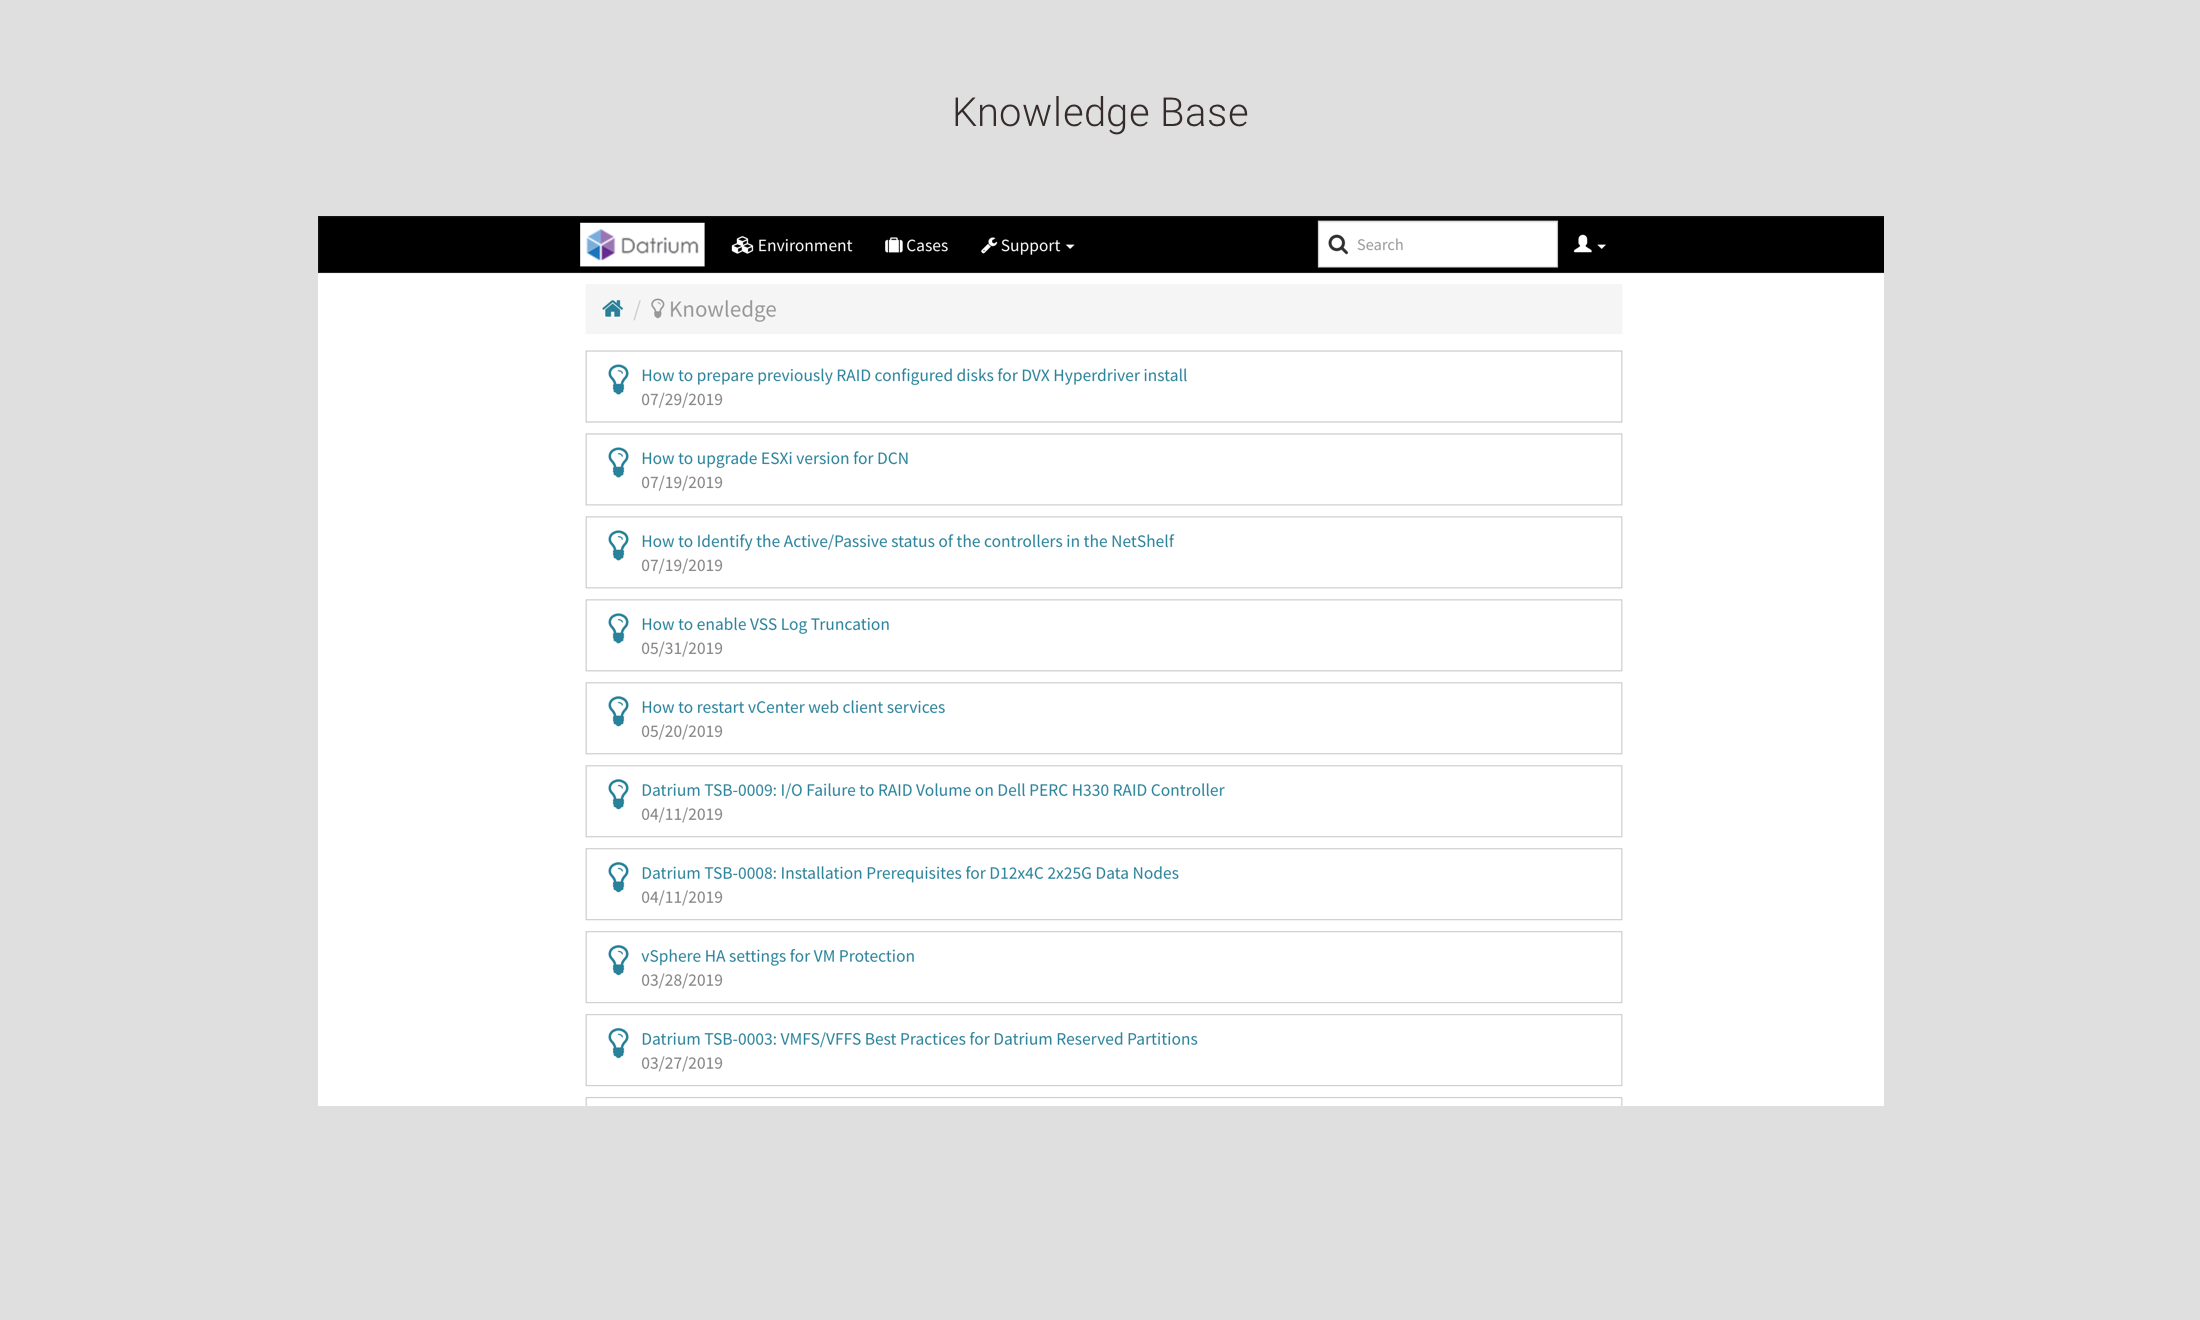Click the Environment cubes icon
2200x1320 pixels.
point(742,245)
